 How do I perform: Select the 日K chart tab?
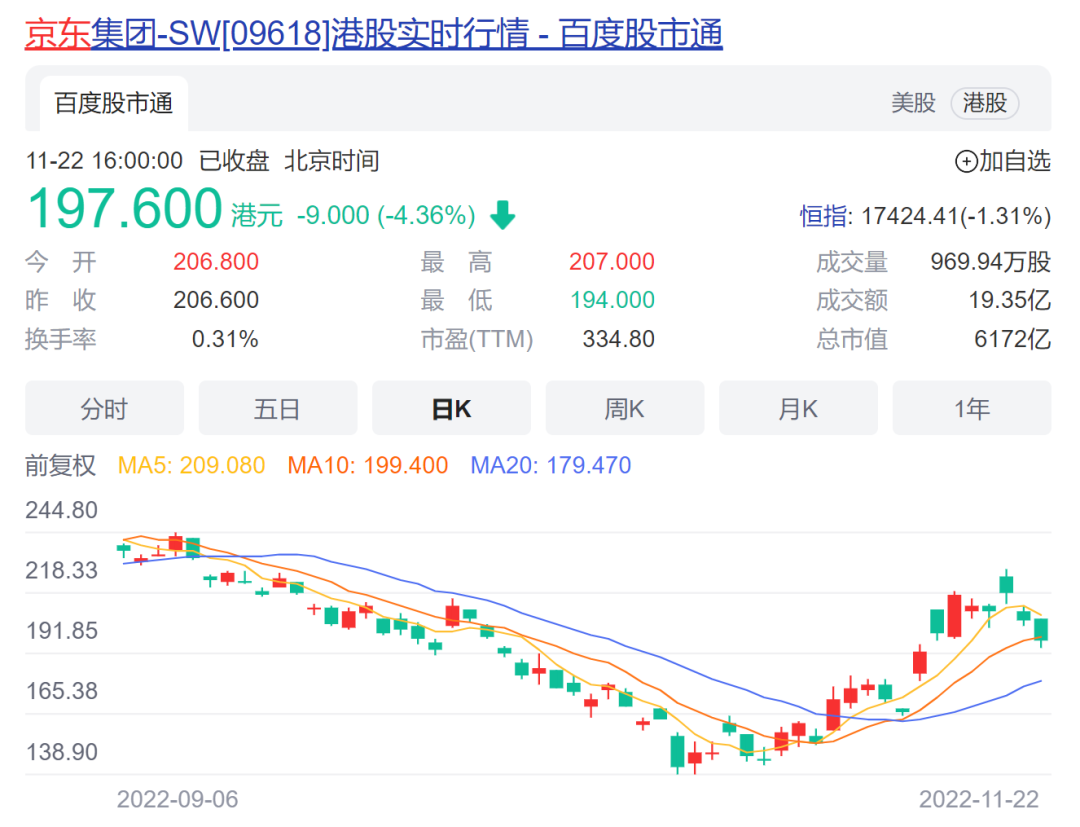pos(451,408)
